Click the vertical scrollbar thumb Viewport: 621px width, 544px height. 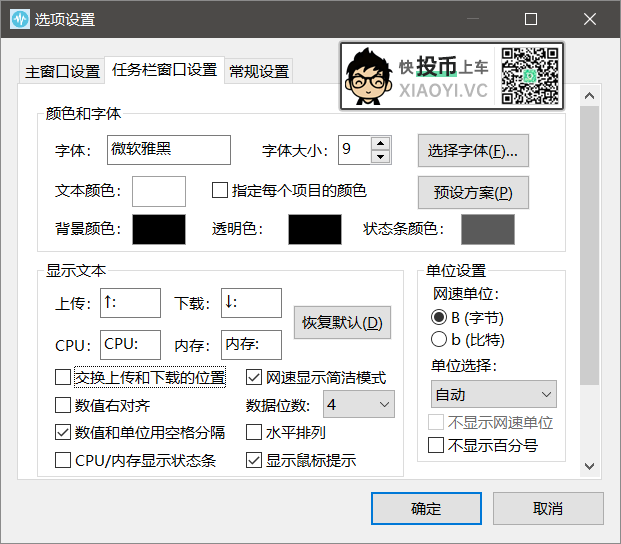pos(589,245)
